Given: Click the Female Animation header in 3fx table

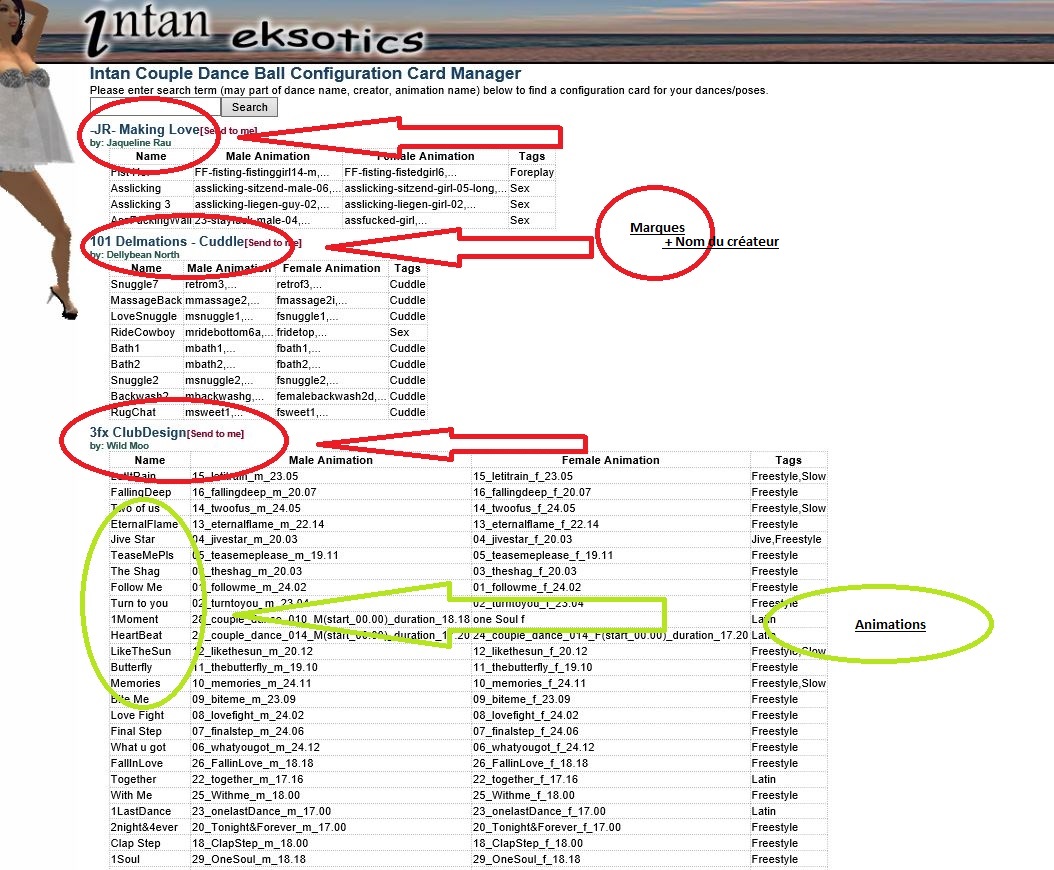Looking at the screenshot, I should pos(610,461).
